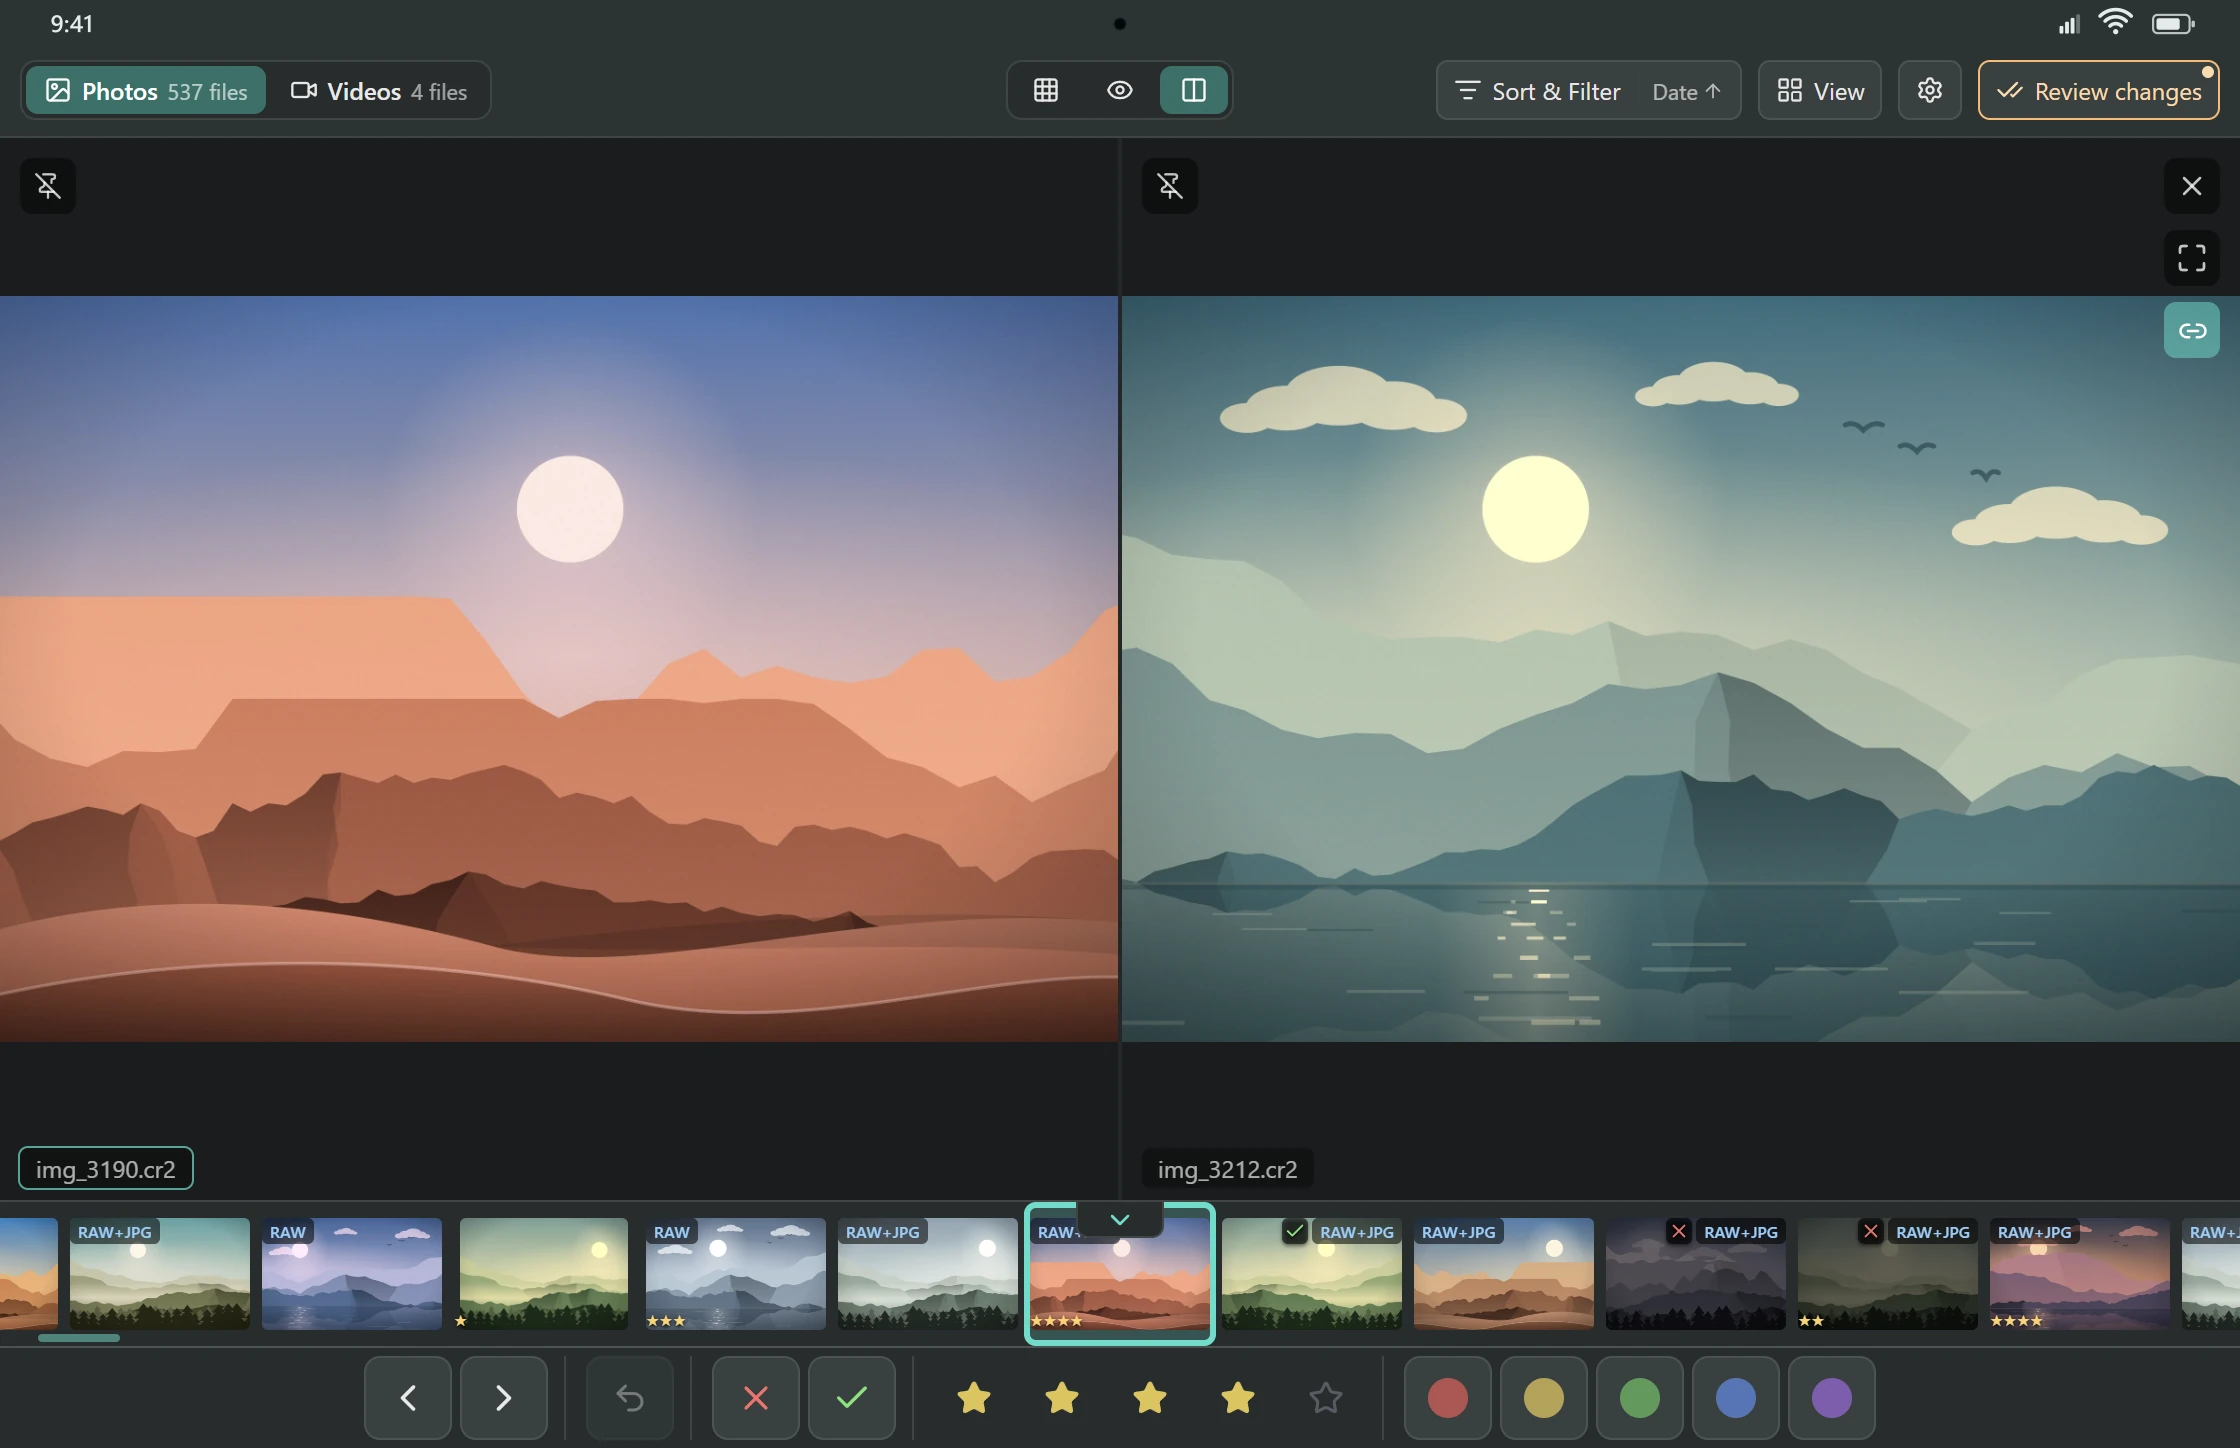Set rating to one star
The height and width of the screenshot is (1448, 2240).
[x=974, y=1398]
